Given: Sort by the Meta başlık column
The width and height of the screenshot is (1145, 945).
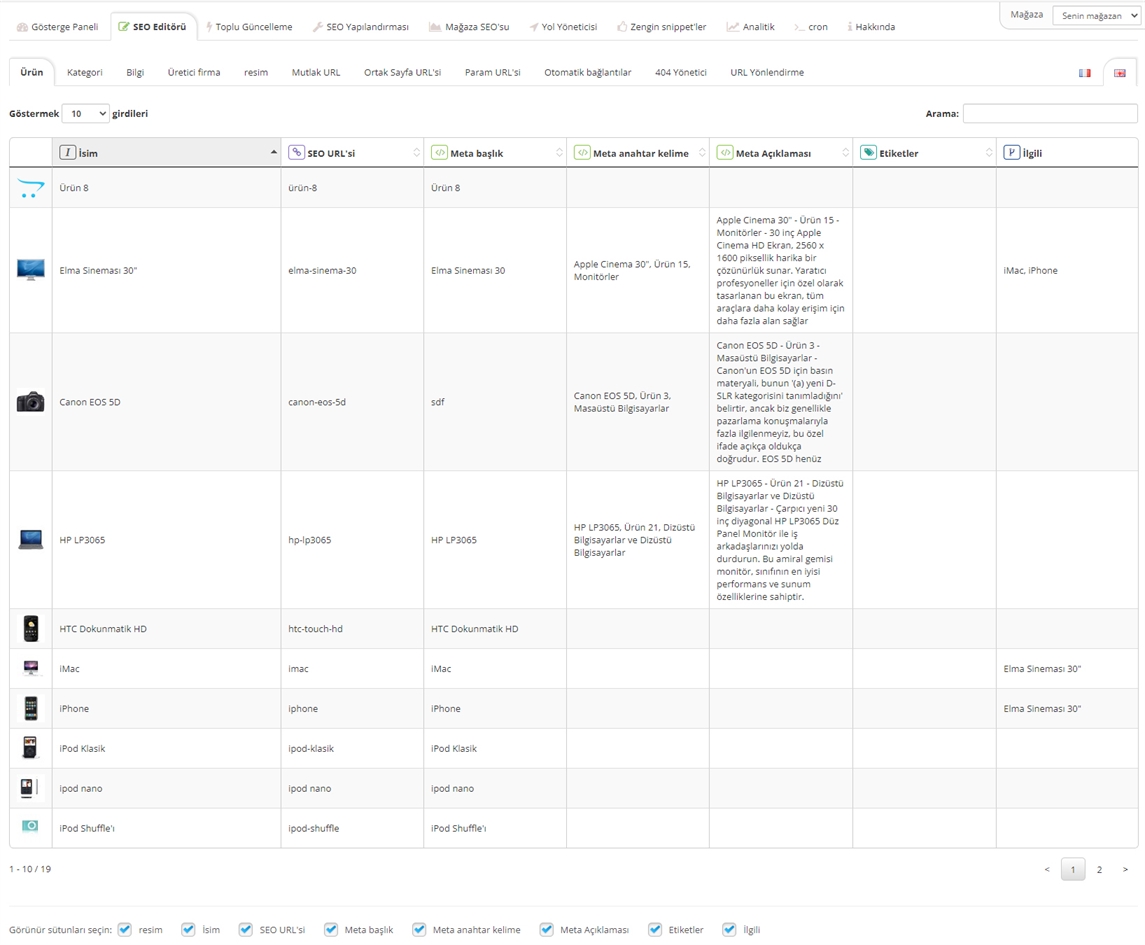Looking at the screenshot, I should coord(495,153).
